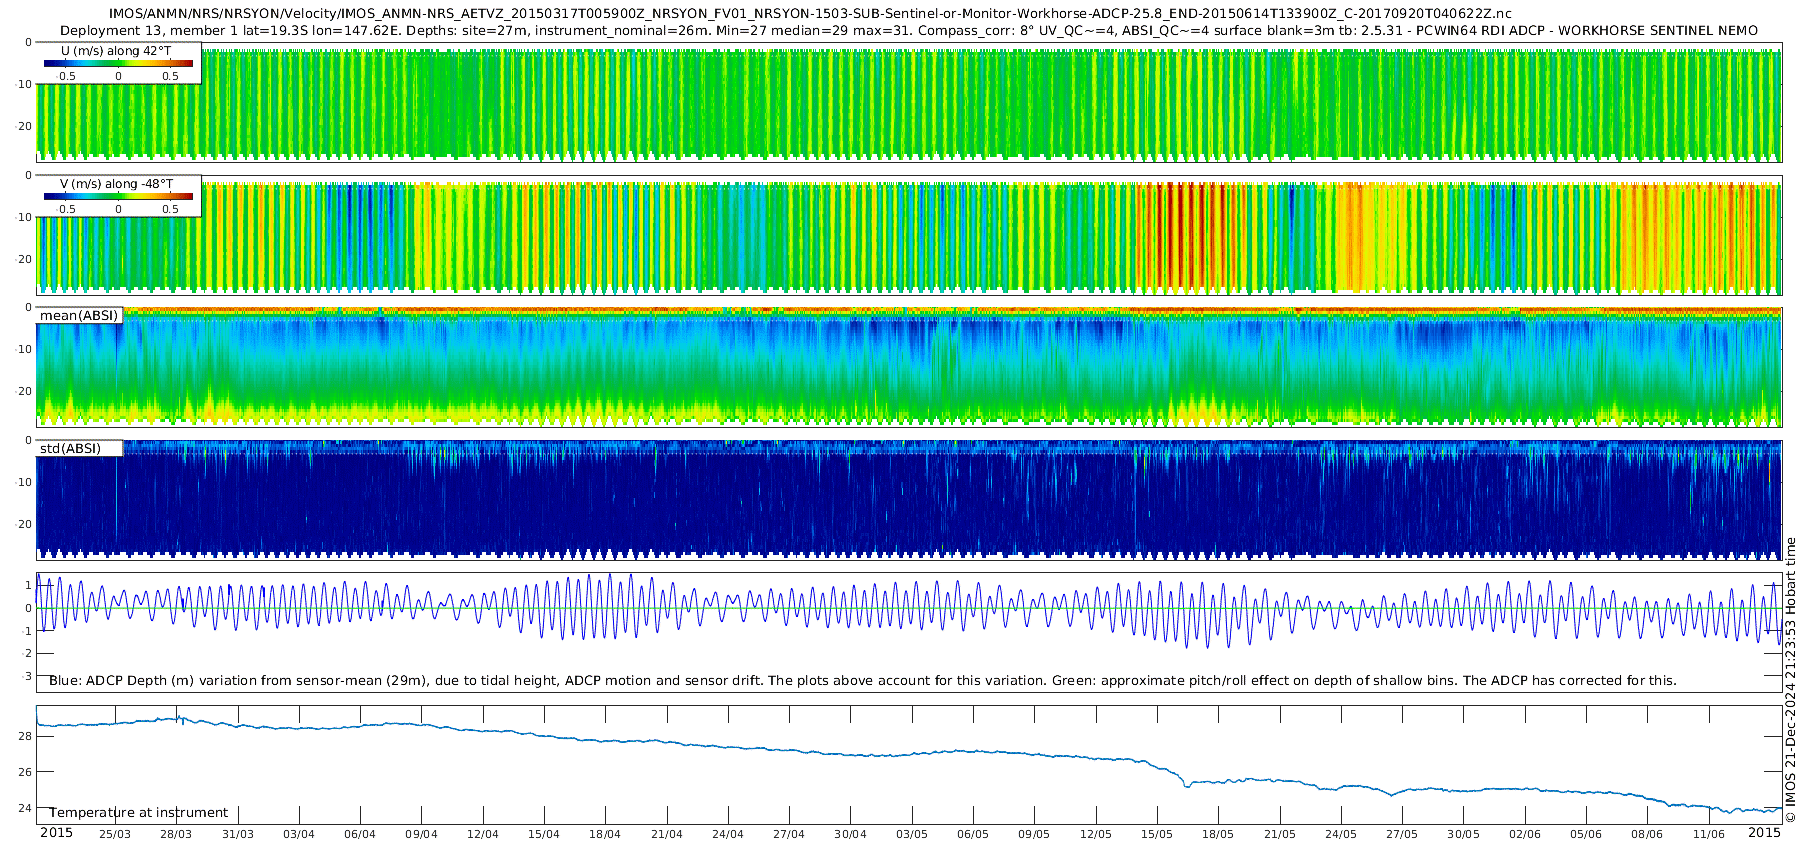
Task: Click the Deployment 13 metadata line
Action: 908,31
